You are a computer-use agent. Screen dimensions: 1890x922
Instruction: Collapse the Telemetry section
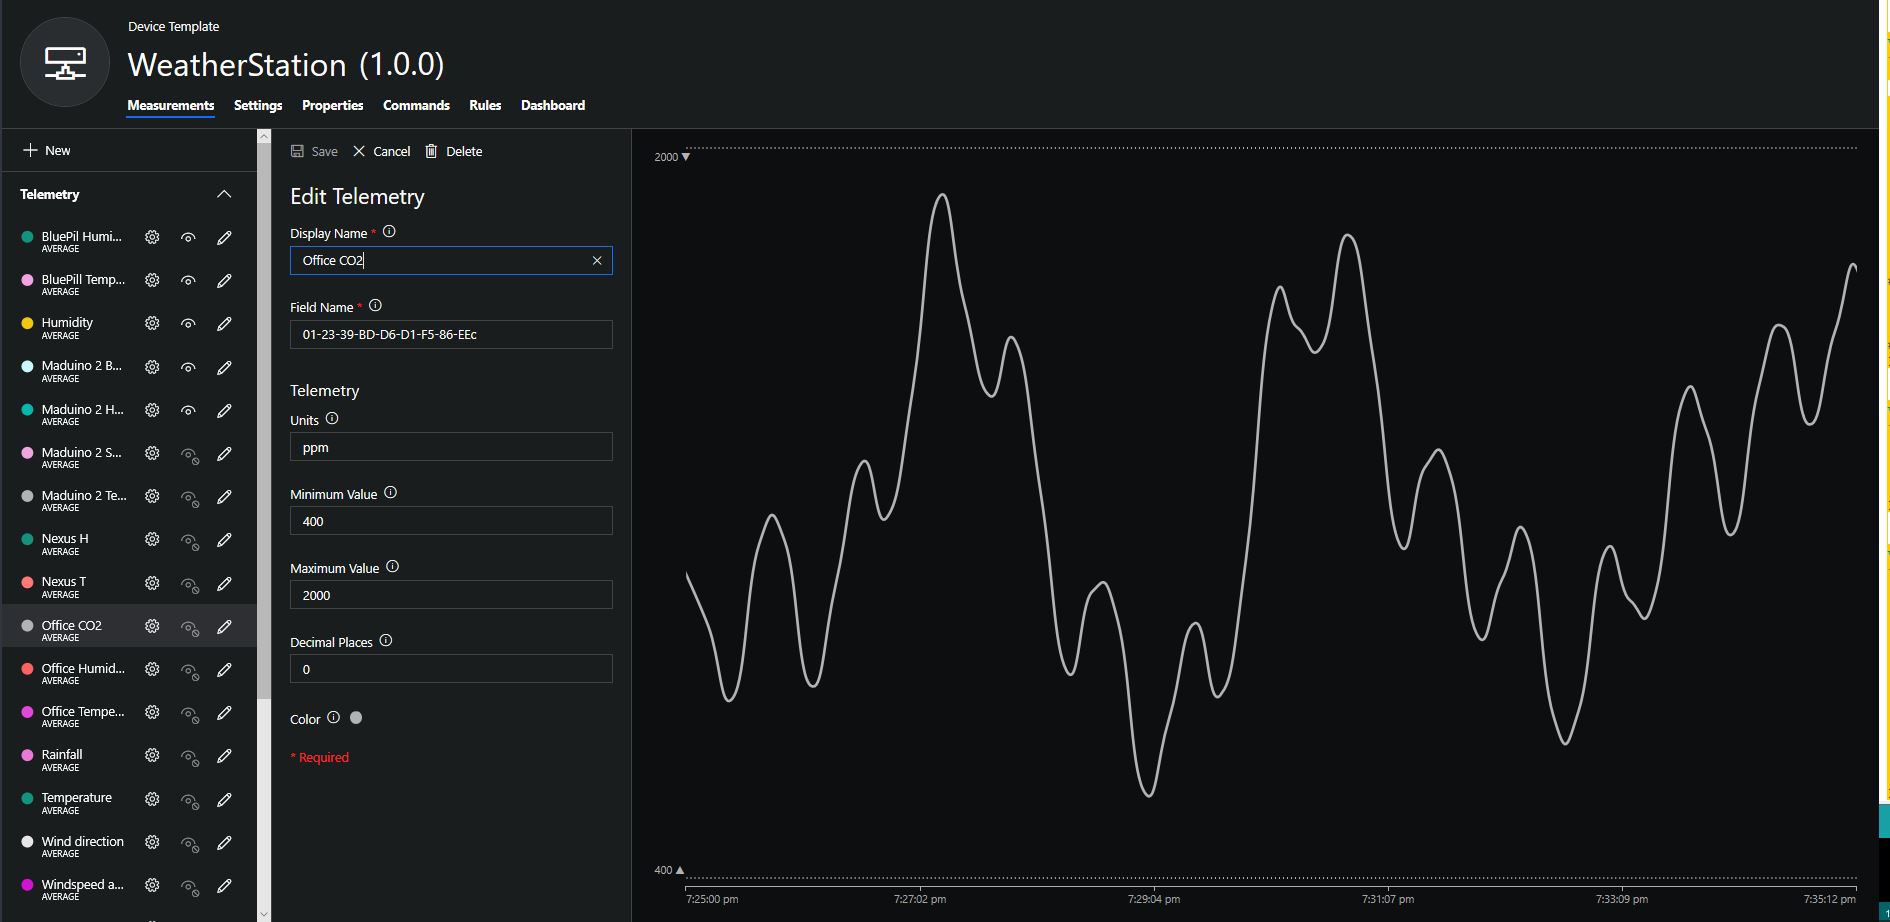click(224, 194)
